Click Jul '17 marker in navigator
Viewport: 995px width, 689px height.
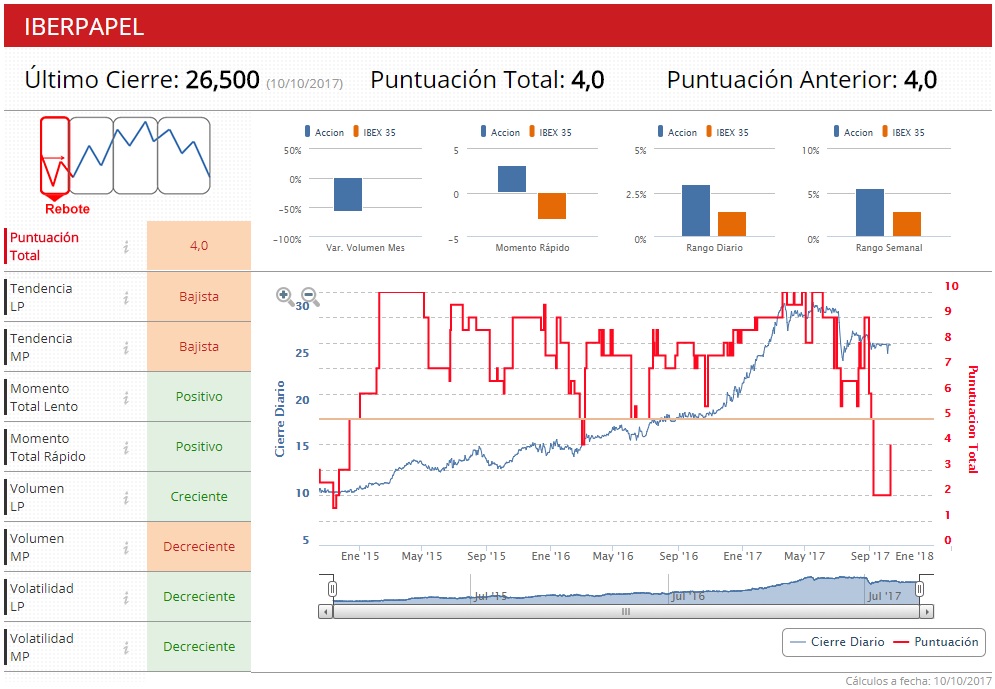(885, 596)
